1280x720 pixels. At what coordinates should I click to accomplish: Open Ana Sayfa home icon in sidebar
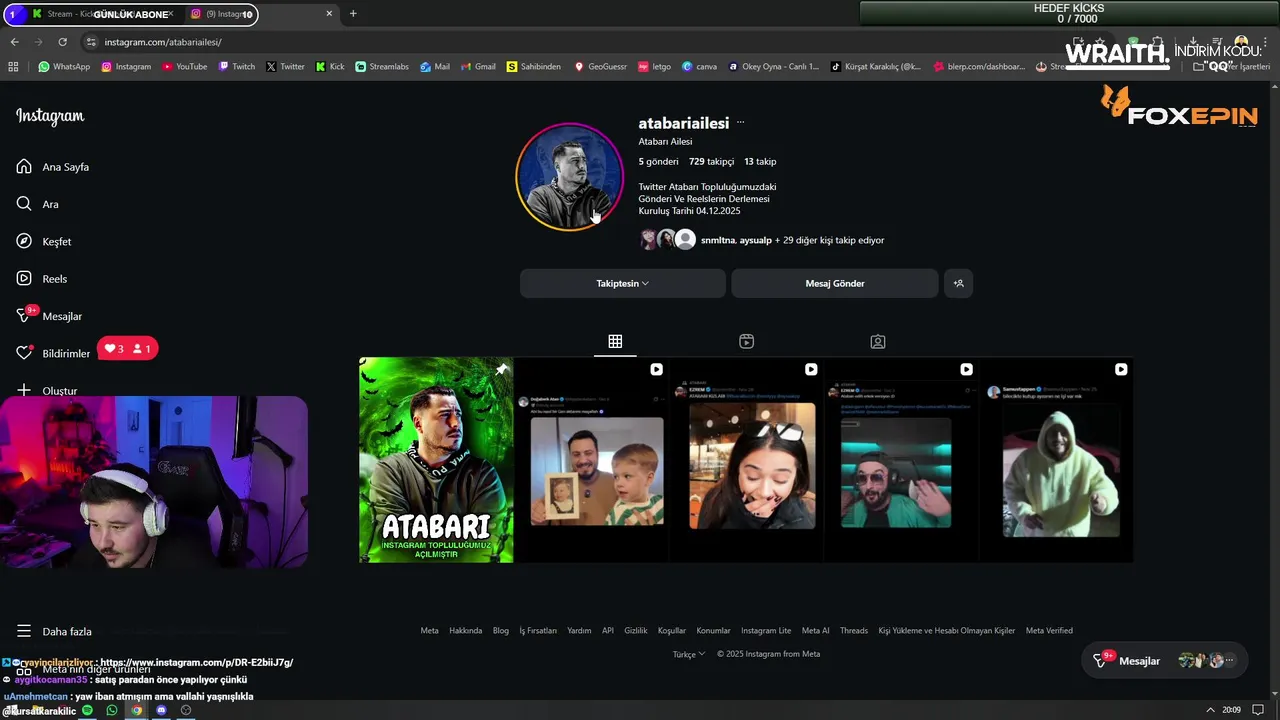pos(24,167)
